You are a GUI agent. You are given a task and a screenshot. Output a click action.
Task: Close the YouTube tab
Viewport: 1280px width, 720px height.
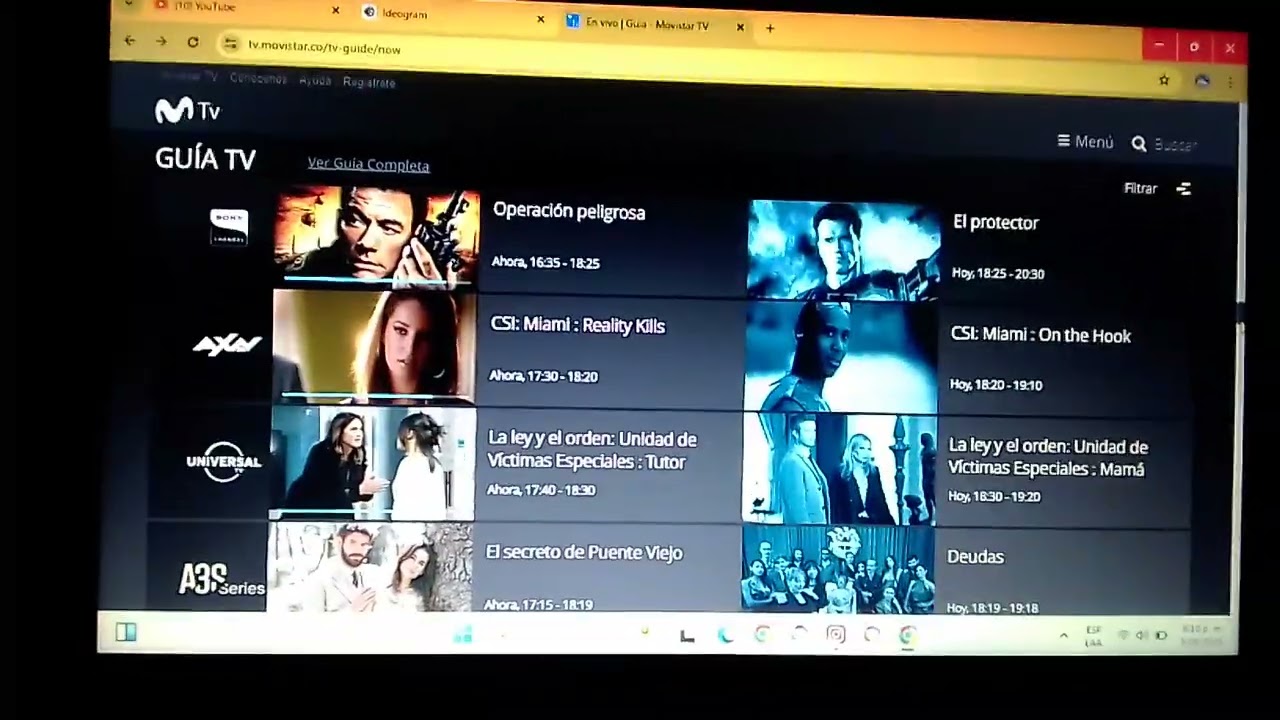(x=335, y=10)
